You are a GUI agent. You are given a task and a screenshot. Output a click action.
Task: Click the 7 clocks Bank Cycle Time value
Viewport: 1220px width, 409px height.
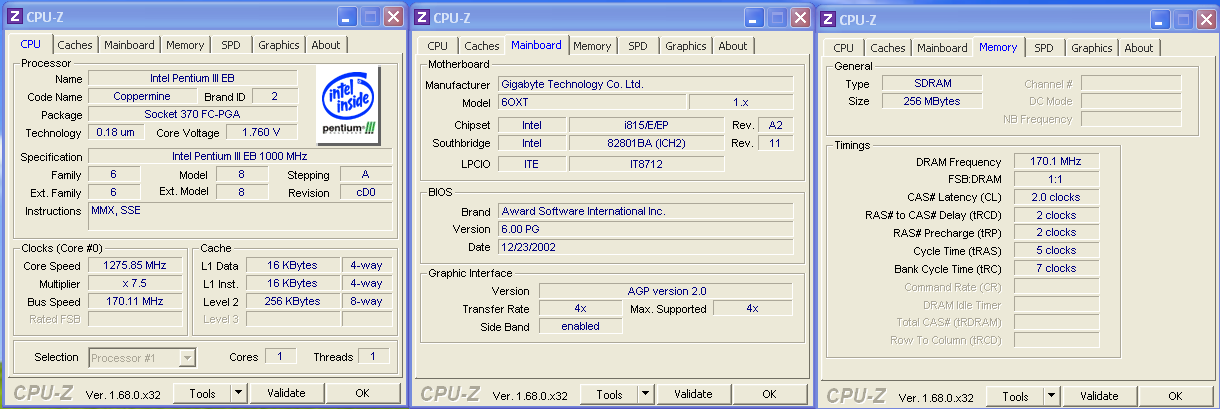tap(1056, 268)
